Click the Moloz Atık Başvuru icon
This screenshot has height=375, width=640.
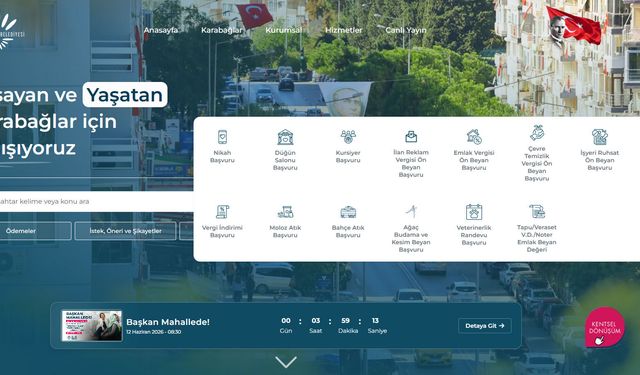point(285,212)
